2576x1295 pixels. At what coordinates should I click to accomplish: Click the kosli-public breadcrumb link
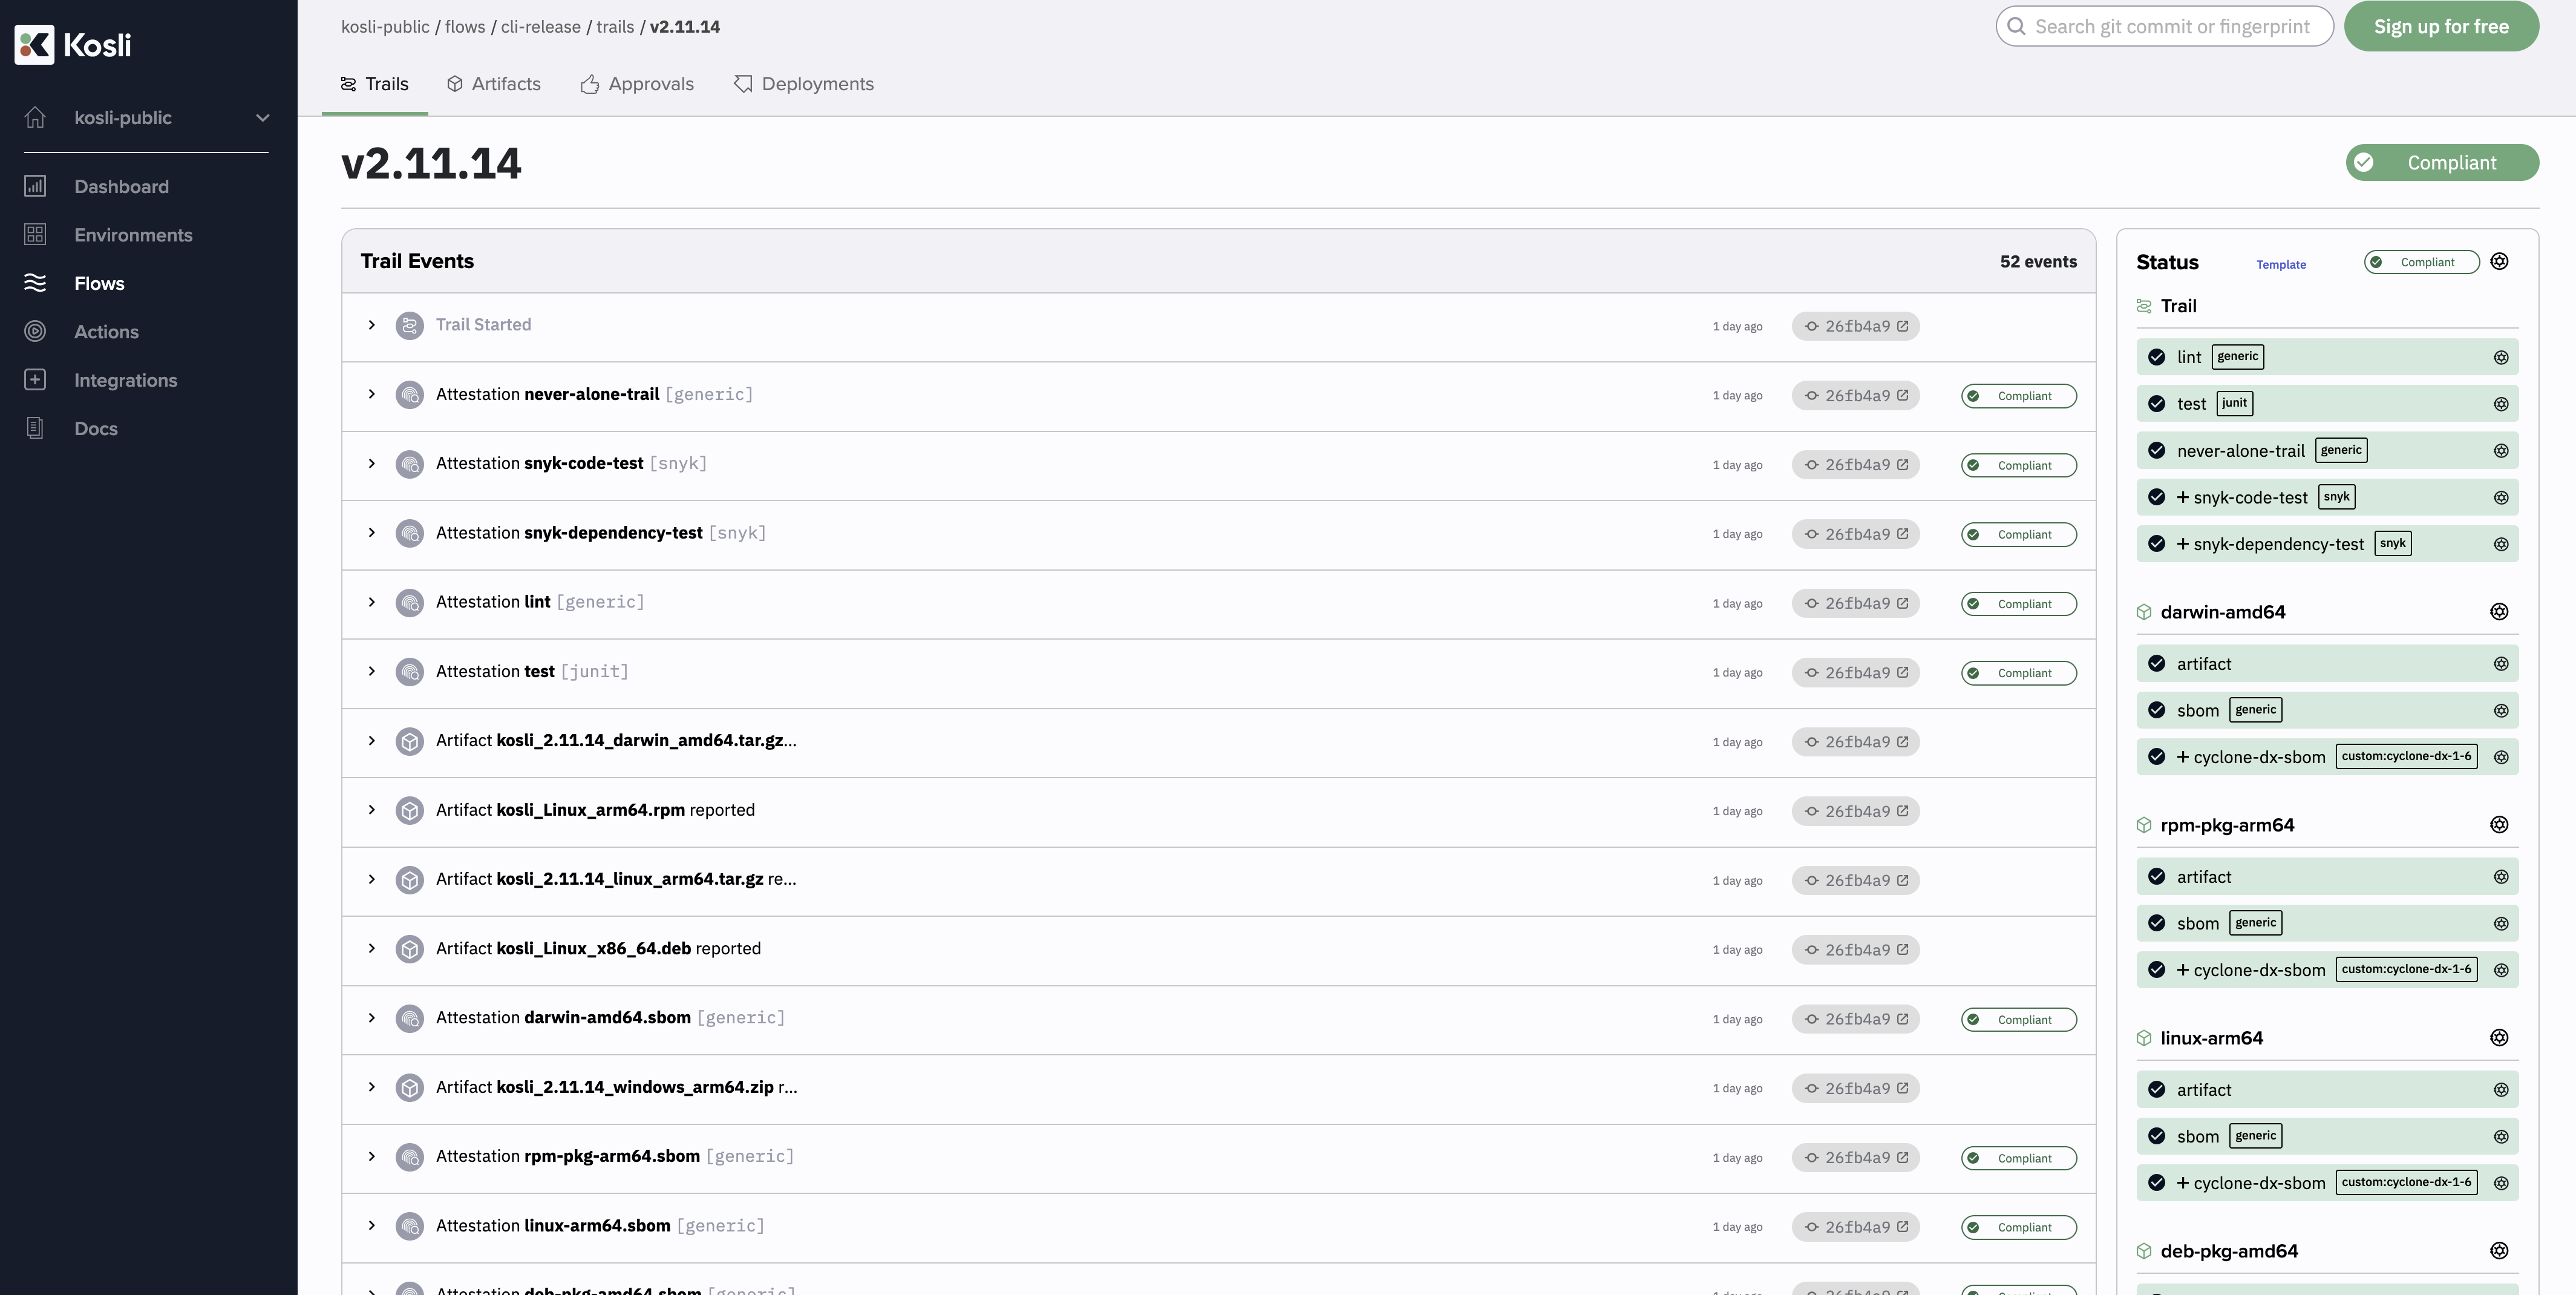[x=385, y=27]
